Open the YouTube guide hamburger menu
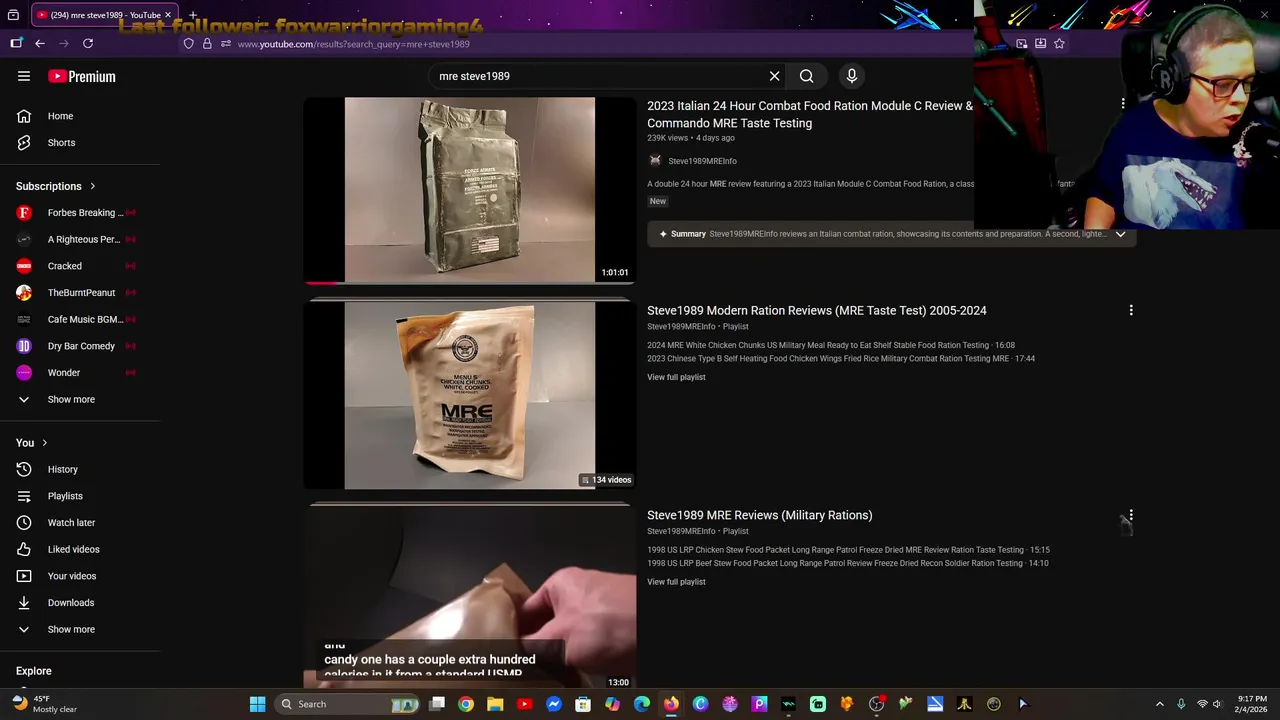The image size is (1280, 720). coord(24,76)
